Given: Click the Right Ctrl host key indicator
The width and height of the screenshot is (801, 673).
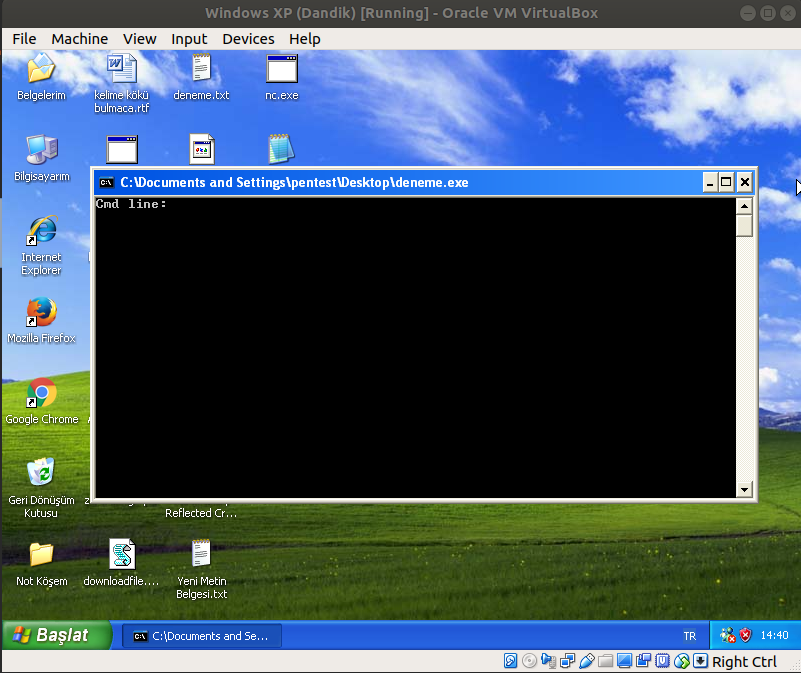Looking at the screenshot, I should [744, 662].
